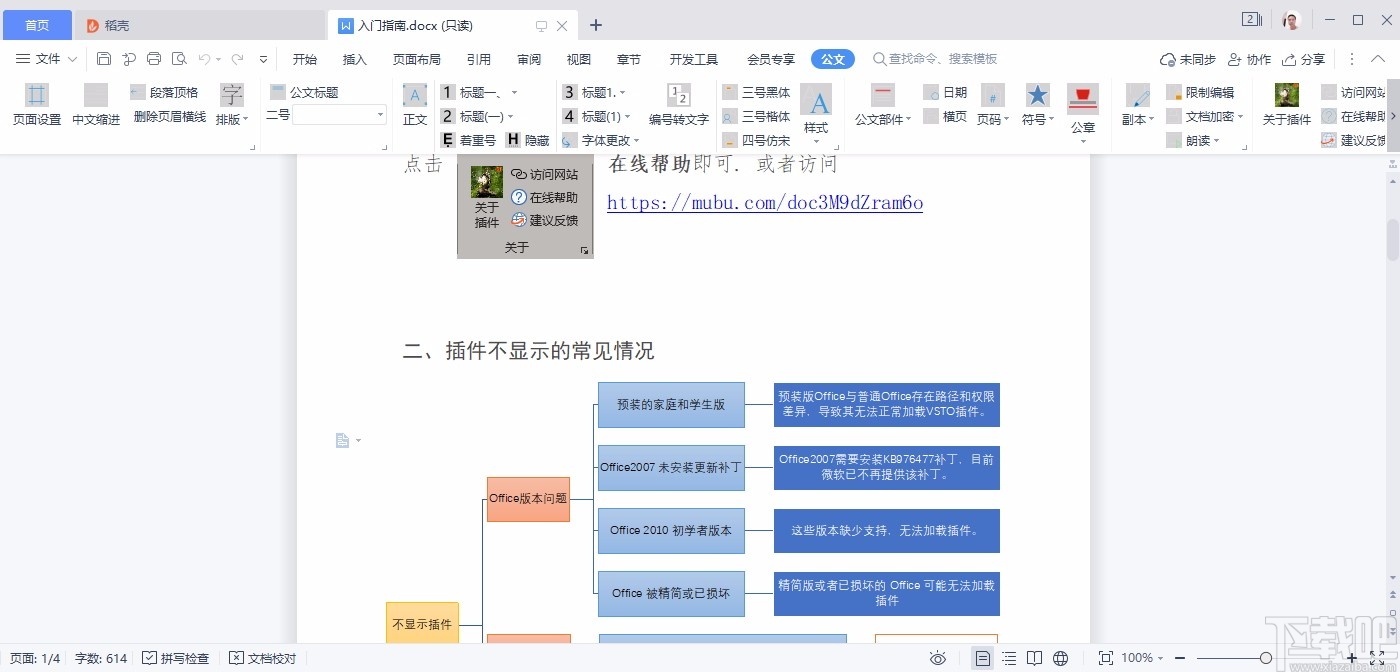Select the 中文缩进 tool

click(x=95, y=105)
